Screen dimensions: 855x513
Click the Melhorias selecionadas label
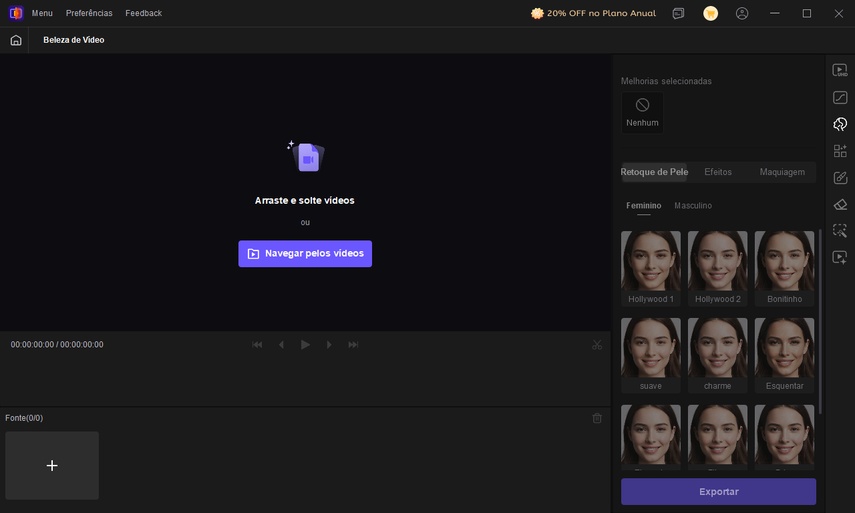point(666,81)
